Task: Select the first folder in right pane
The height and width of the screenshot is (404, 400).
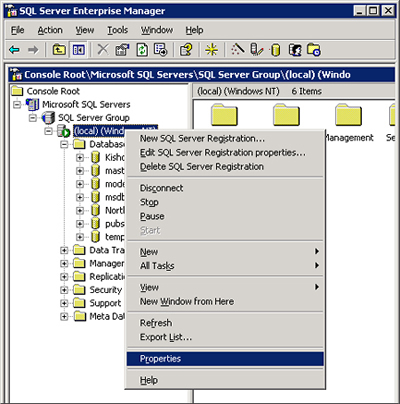Action: [224, 115]
